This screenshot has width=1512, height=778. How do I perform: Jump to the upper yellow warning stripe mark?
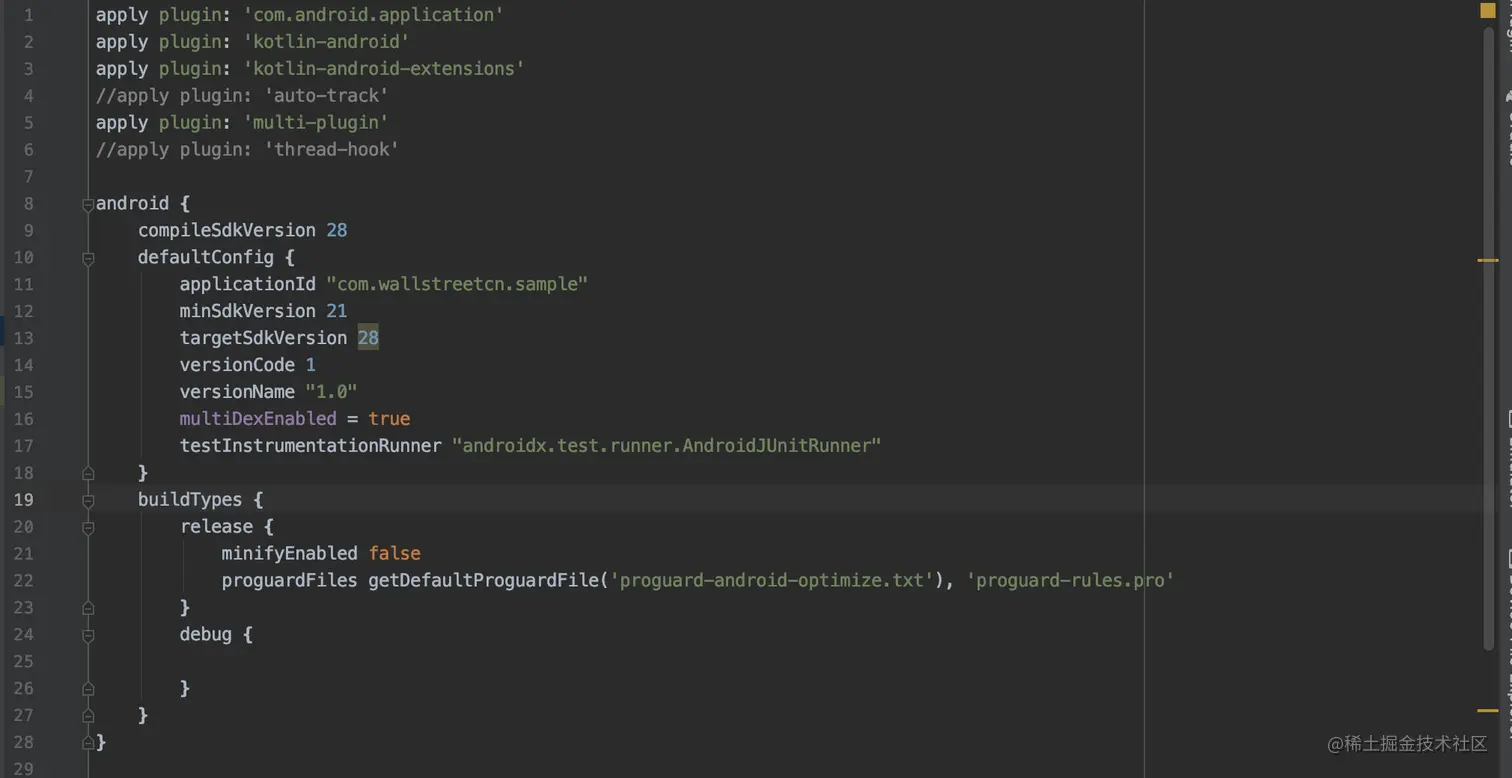[x=1488, y=260]
